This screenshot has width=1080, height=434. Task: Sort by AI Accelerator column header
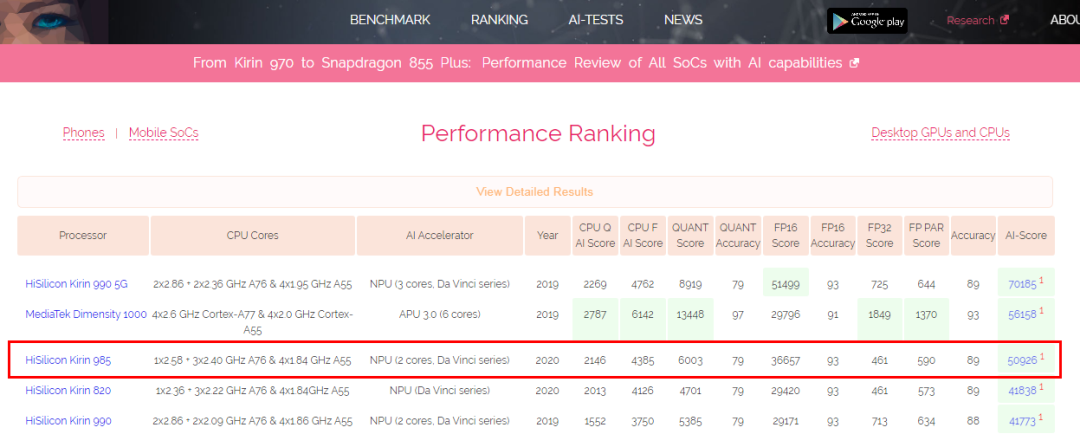439,236
